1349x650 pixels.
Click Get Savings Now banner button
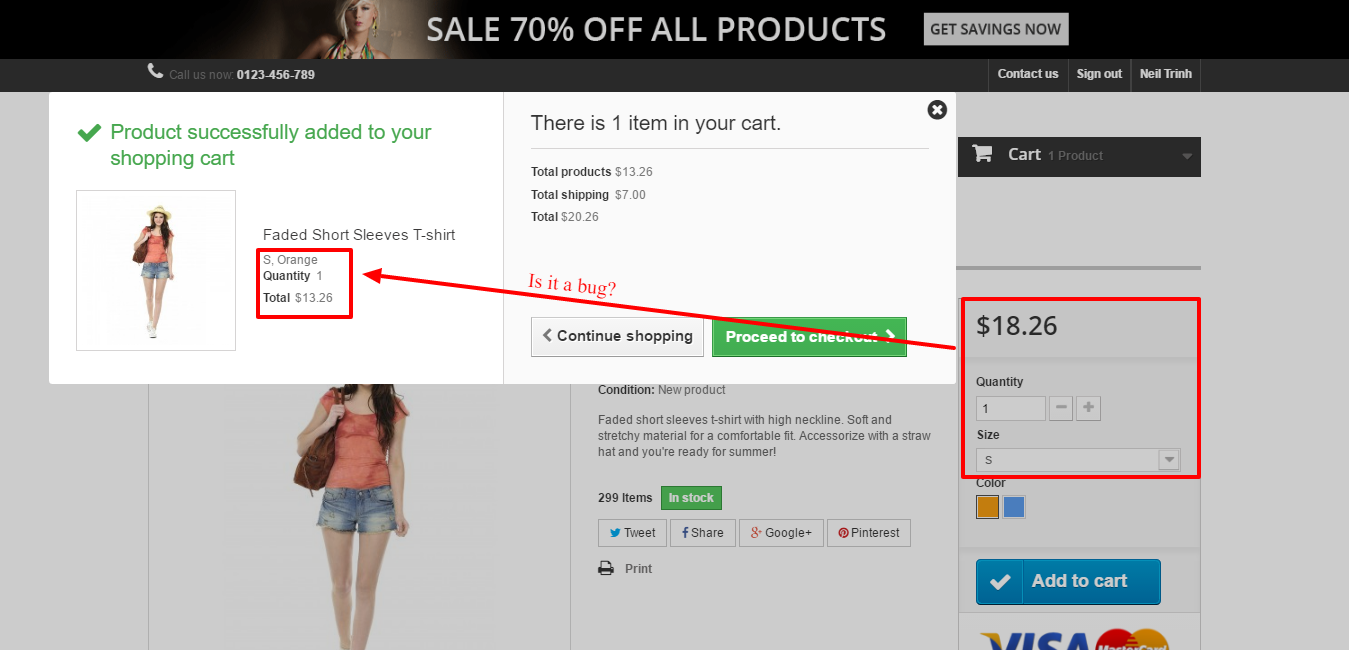995,29
